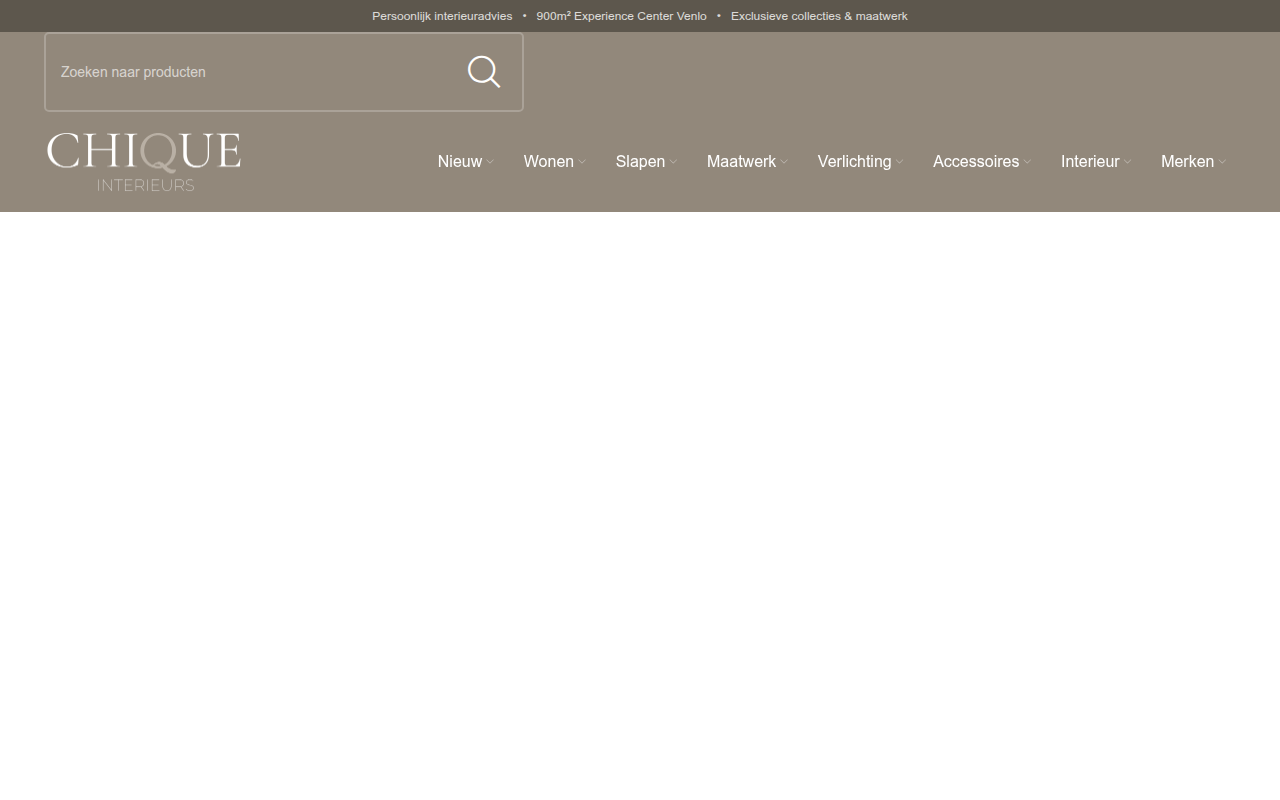This screenshot has width=1280, height=800.
Task: Click 'Persoonlijk interieuradvies' in top banner
Action: point(442,16)
